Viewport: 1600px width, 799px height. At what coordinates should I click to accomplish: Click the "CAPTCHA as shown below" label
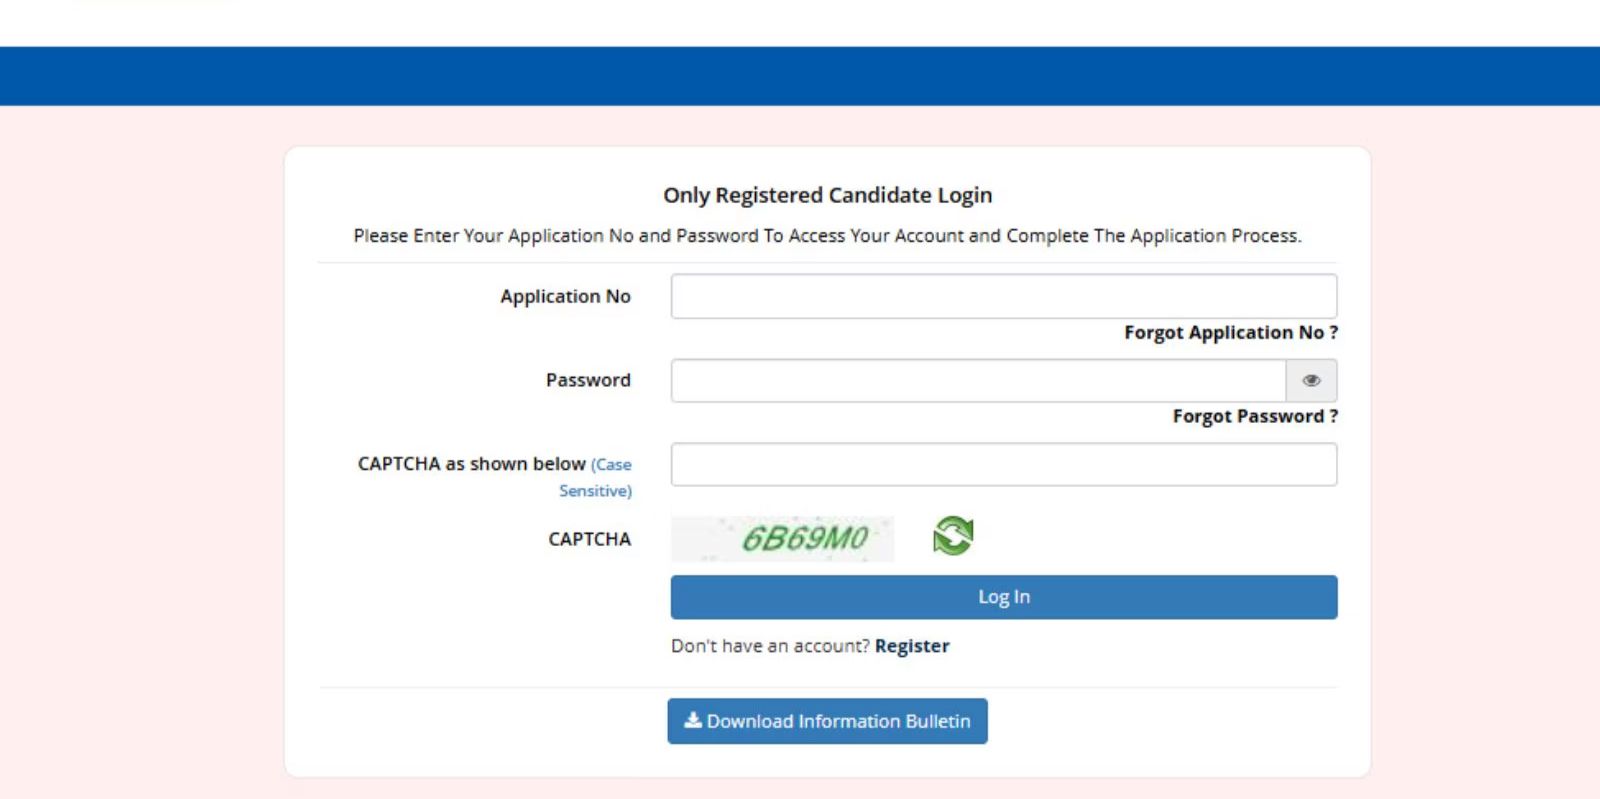tap(471, 464)
